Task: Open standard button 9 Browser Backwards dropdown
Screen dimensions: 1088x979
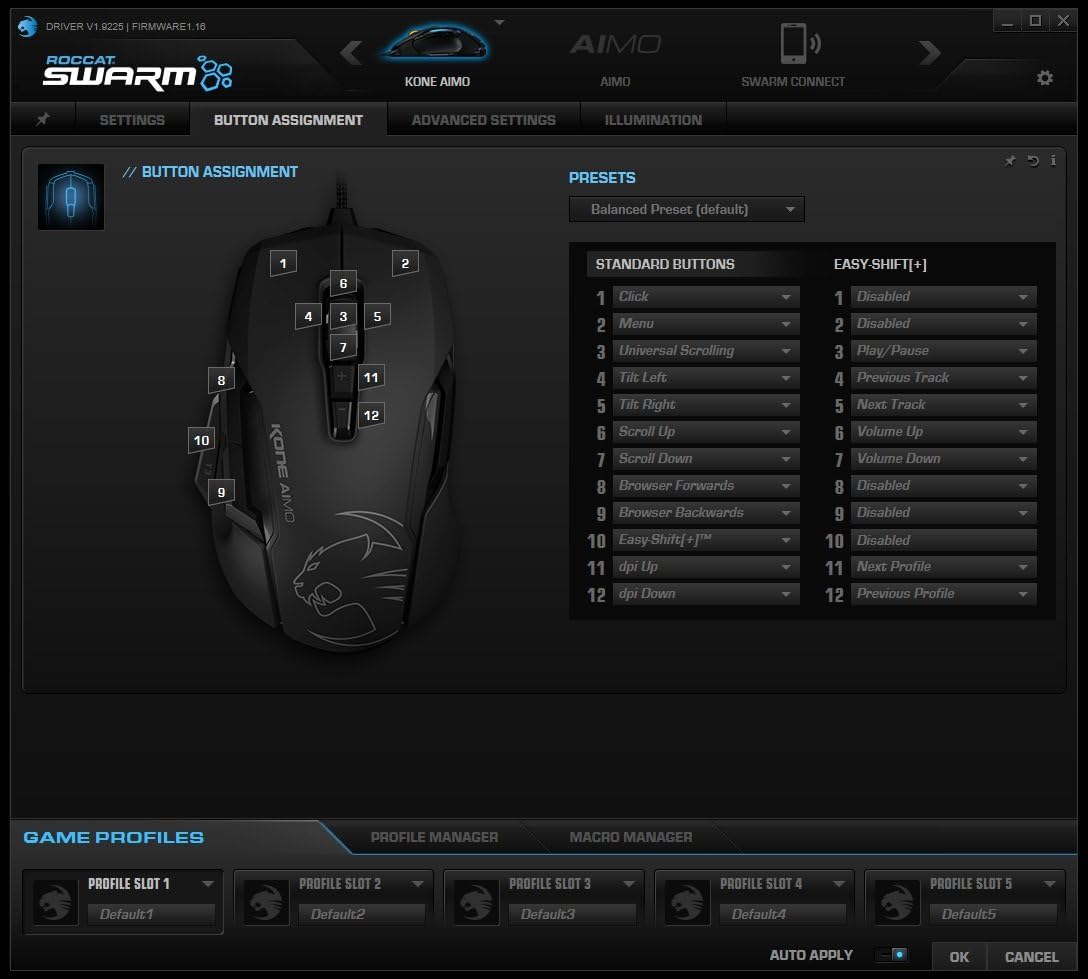Action: pos(706,513)
